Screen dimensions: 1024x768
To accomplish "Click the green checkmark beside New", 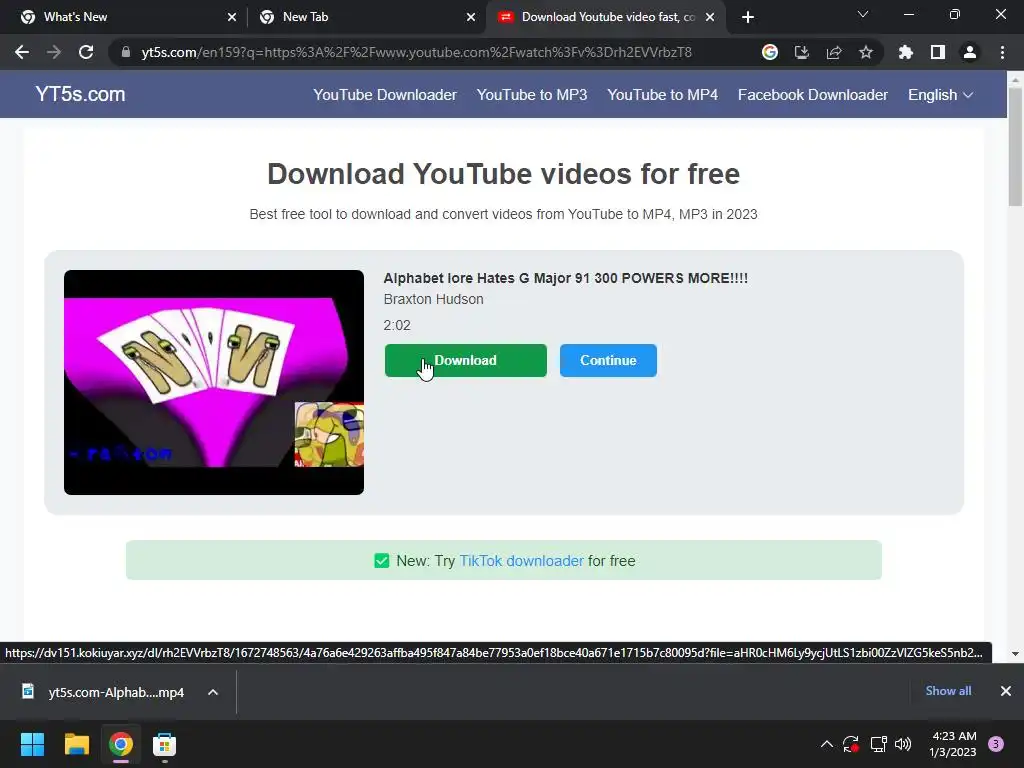I will coord(381,561).
